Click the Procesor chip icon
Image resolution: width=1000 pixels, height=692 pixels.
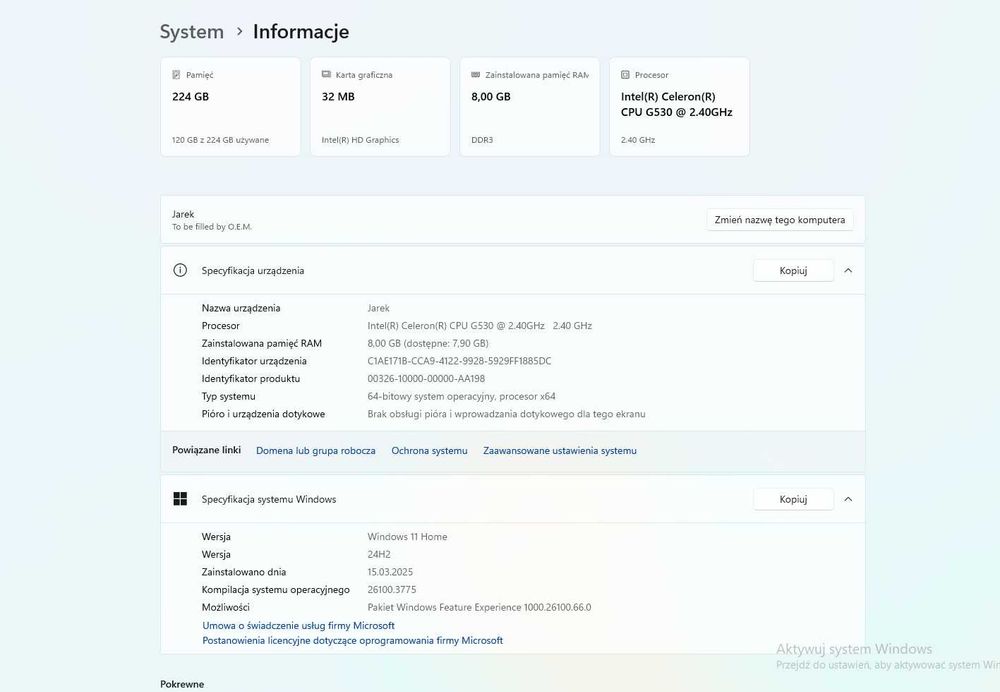625,75
